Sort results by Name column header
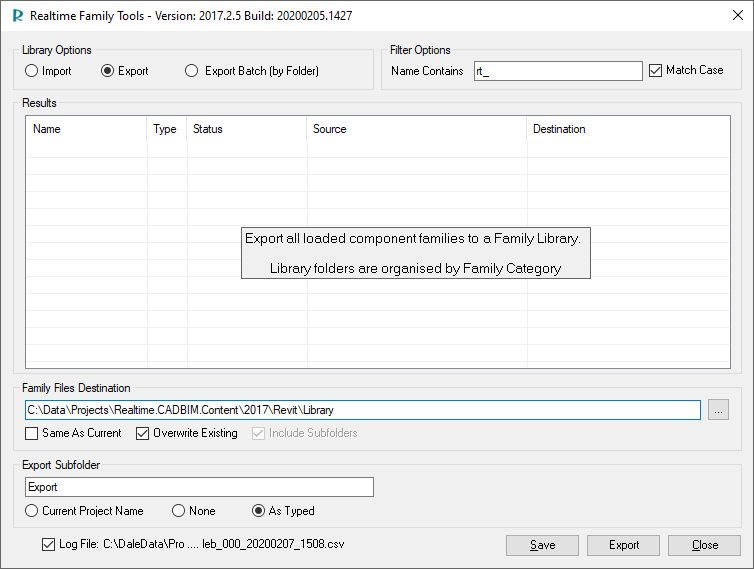 86,129
